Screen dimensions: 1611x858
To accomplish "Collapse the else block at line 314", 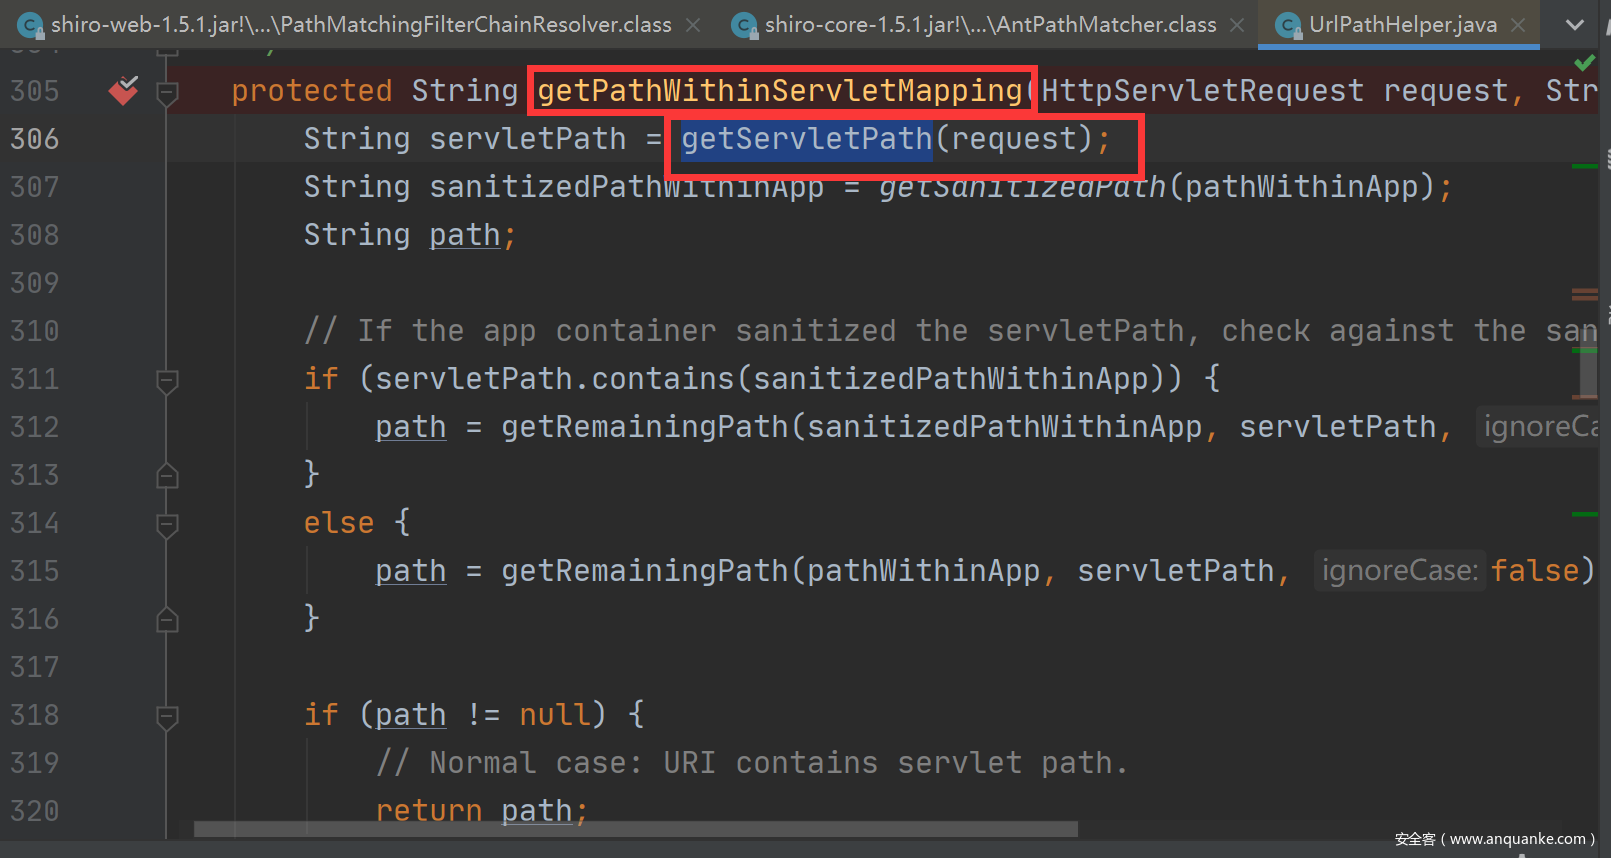I will tap(167, 524).
